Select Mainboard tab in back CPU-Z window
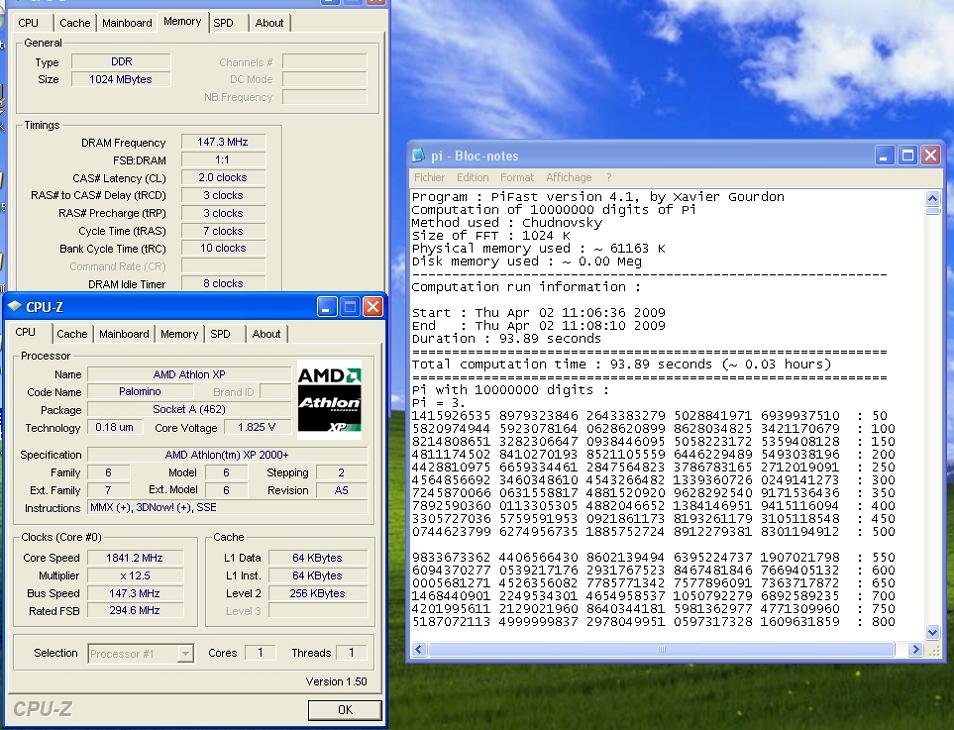The image size is (954, 730). click(x=127, y=23)
